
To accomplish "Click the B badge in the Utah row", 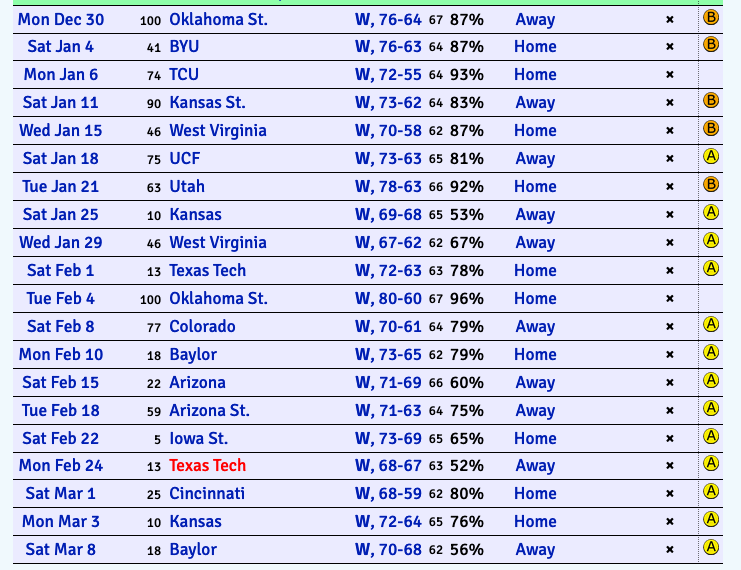I will point(711,185).
